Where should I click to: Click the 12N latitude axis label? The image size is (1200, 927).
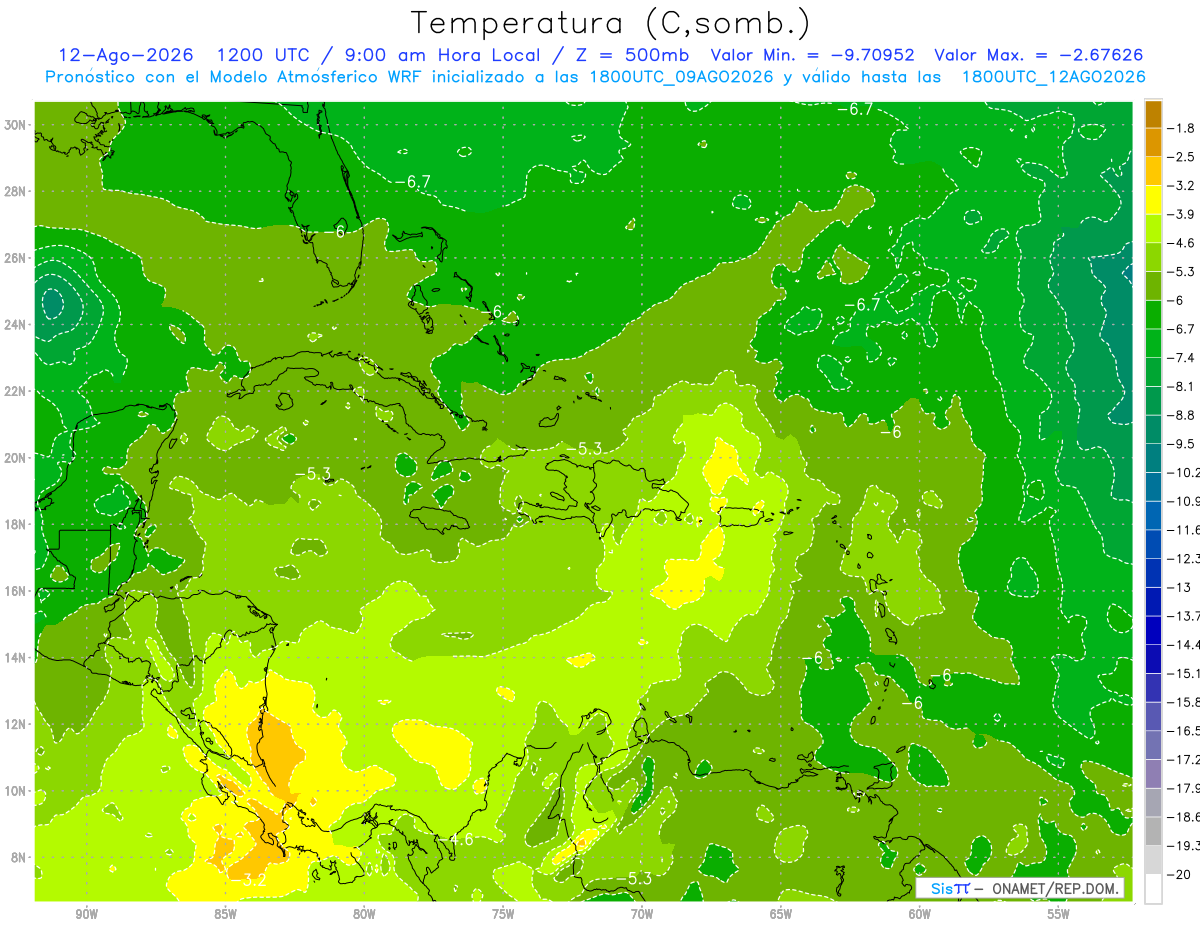coord(16,724)
